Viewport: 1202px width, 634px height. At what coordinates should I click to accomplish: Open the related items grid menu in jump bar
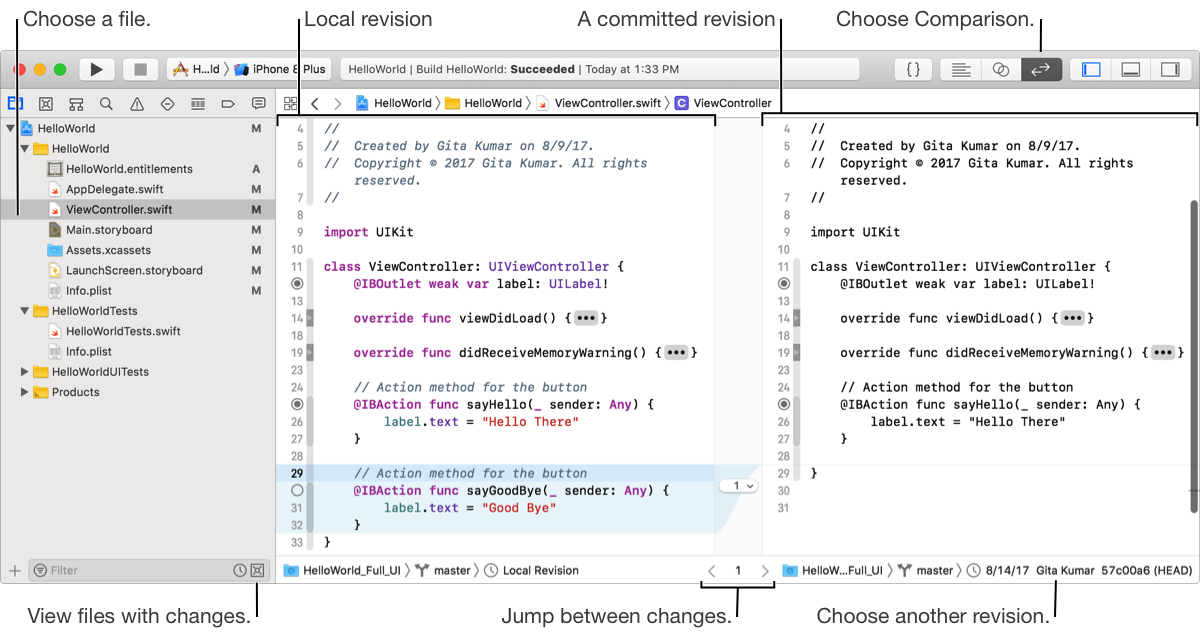tap(291, 103)
